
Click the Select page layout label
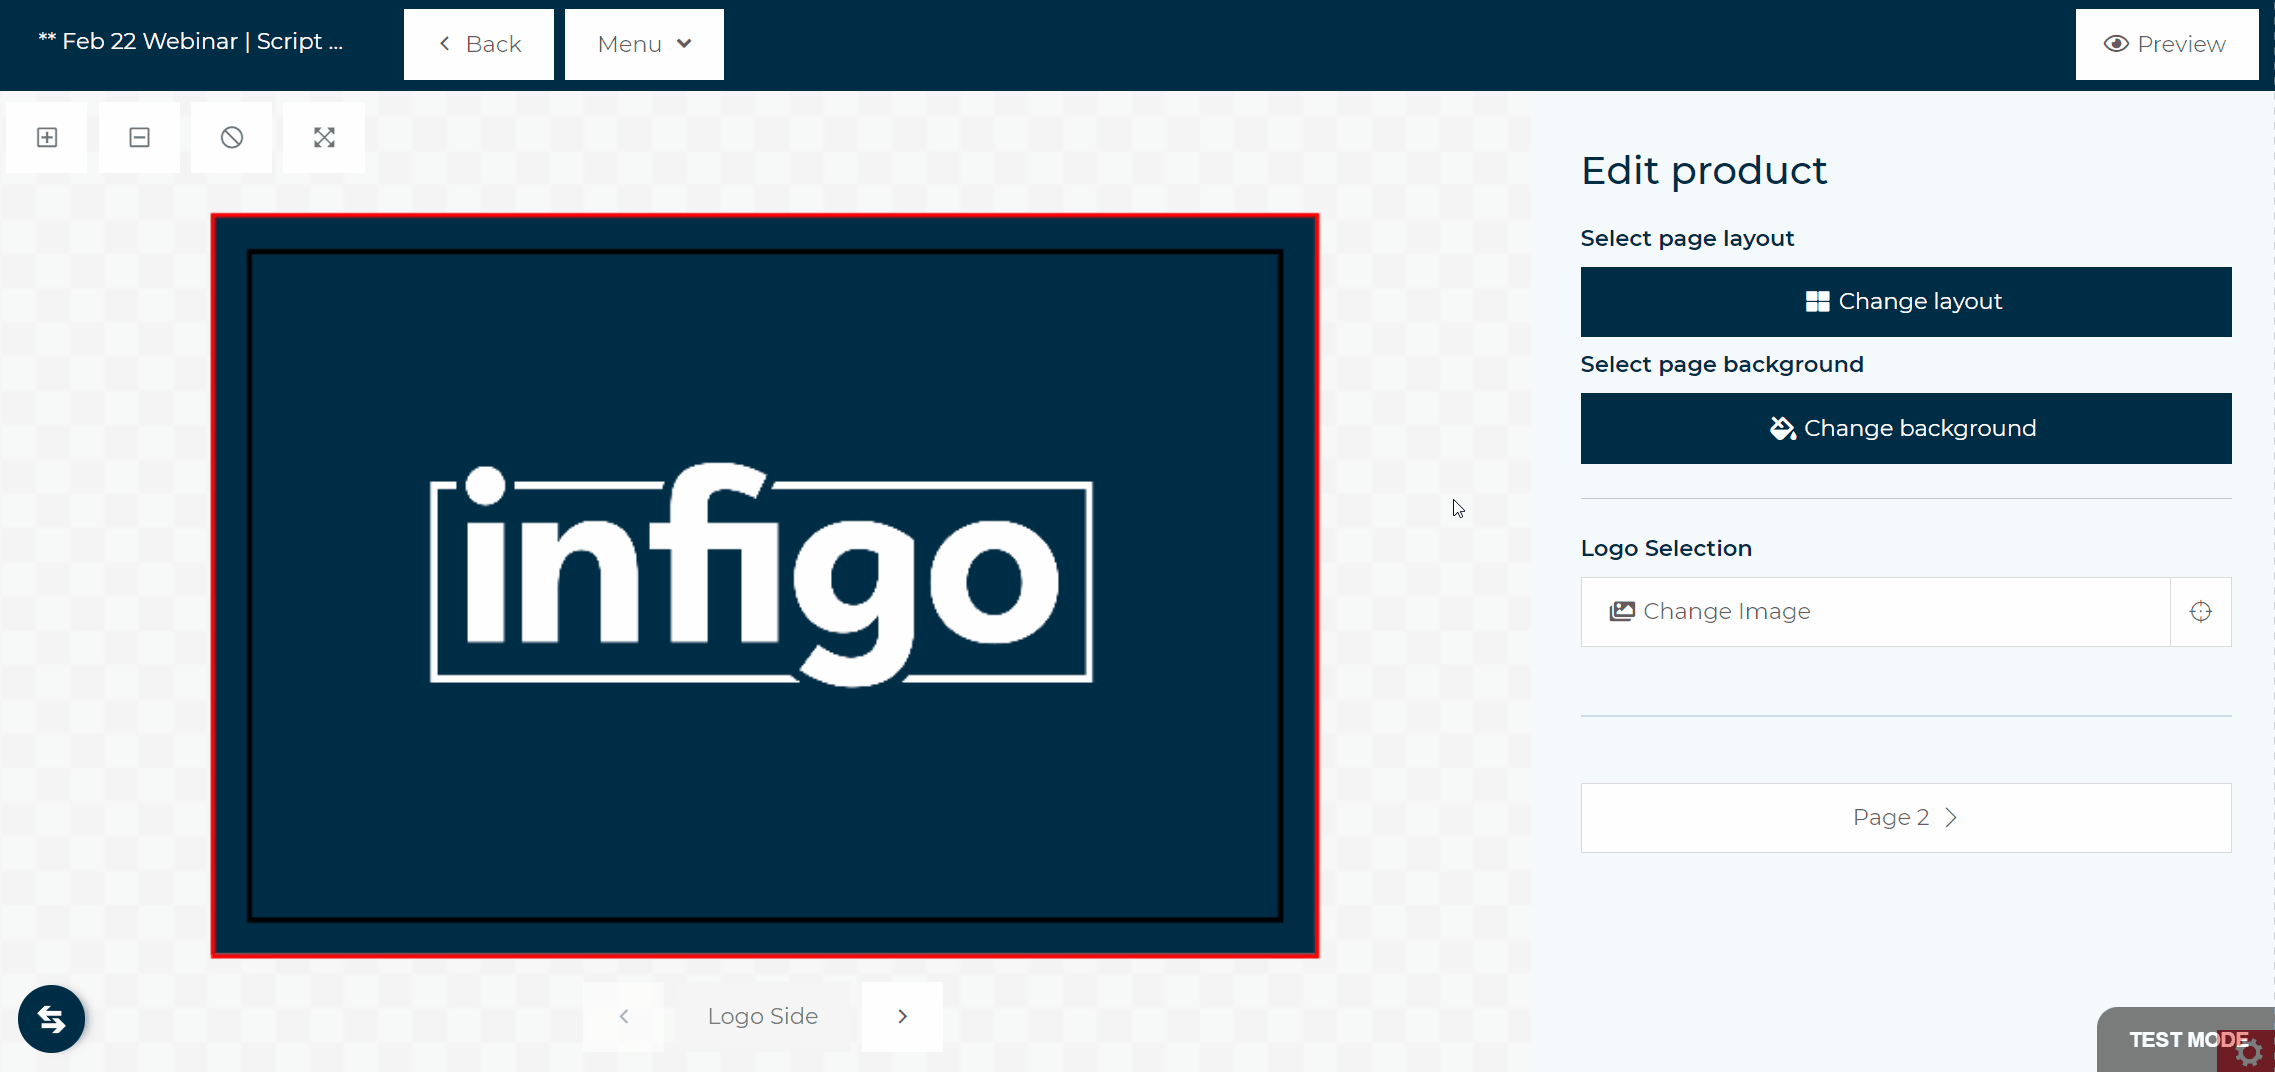click(1687, 238)
